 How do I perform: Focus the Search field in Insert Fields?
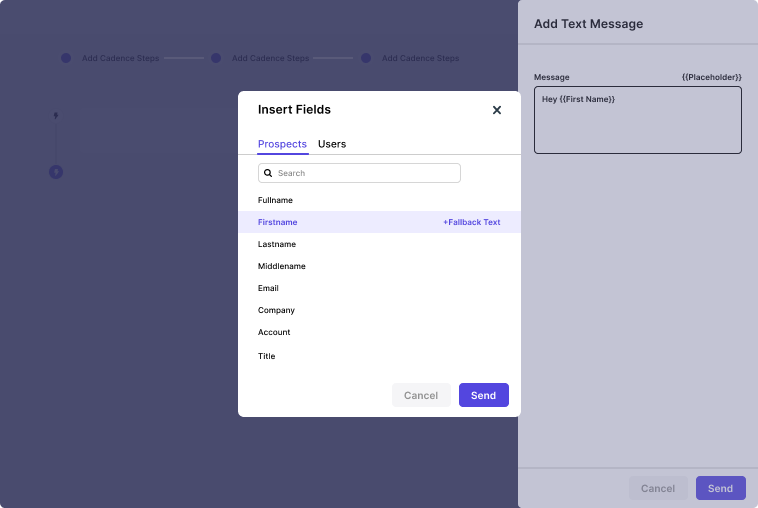pos(359,173)
